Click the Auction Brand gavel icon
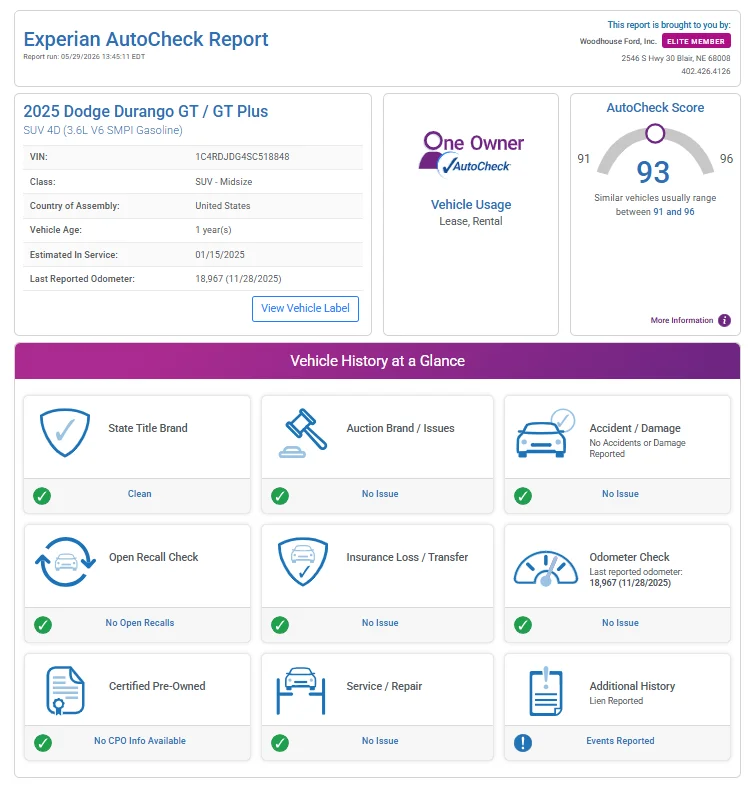Image resolution: width=755 pixels, height=785 pixels. point(303,433)
